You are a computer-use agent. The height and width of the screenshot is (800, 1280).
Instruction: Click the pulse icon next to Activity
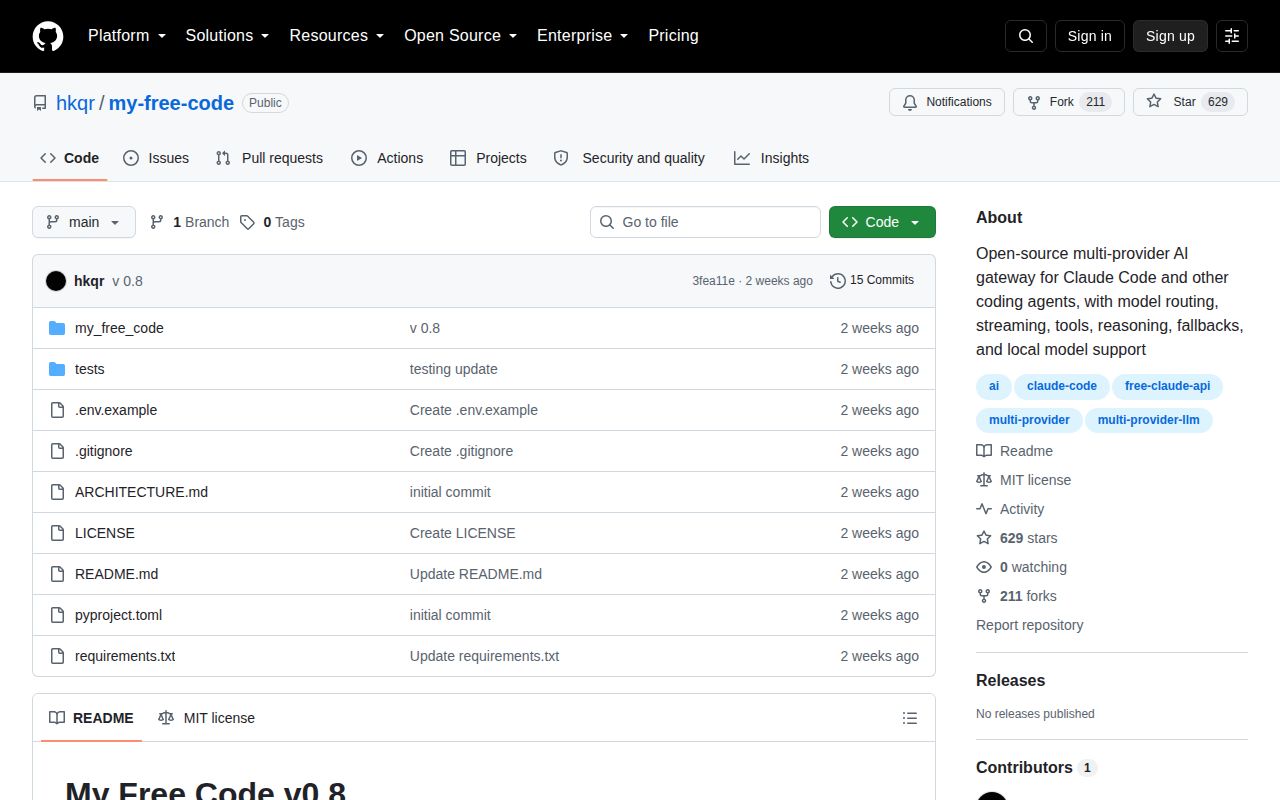[x=984, y=509]
